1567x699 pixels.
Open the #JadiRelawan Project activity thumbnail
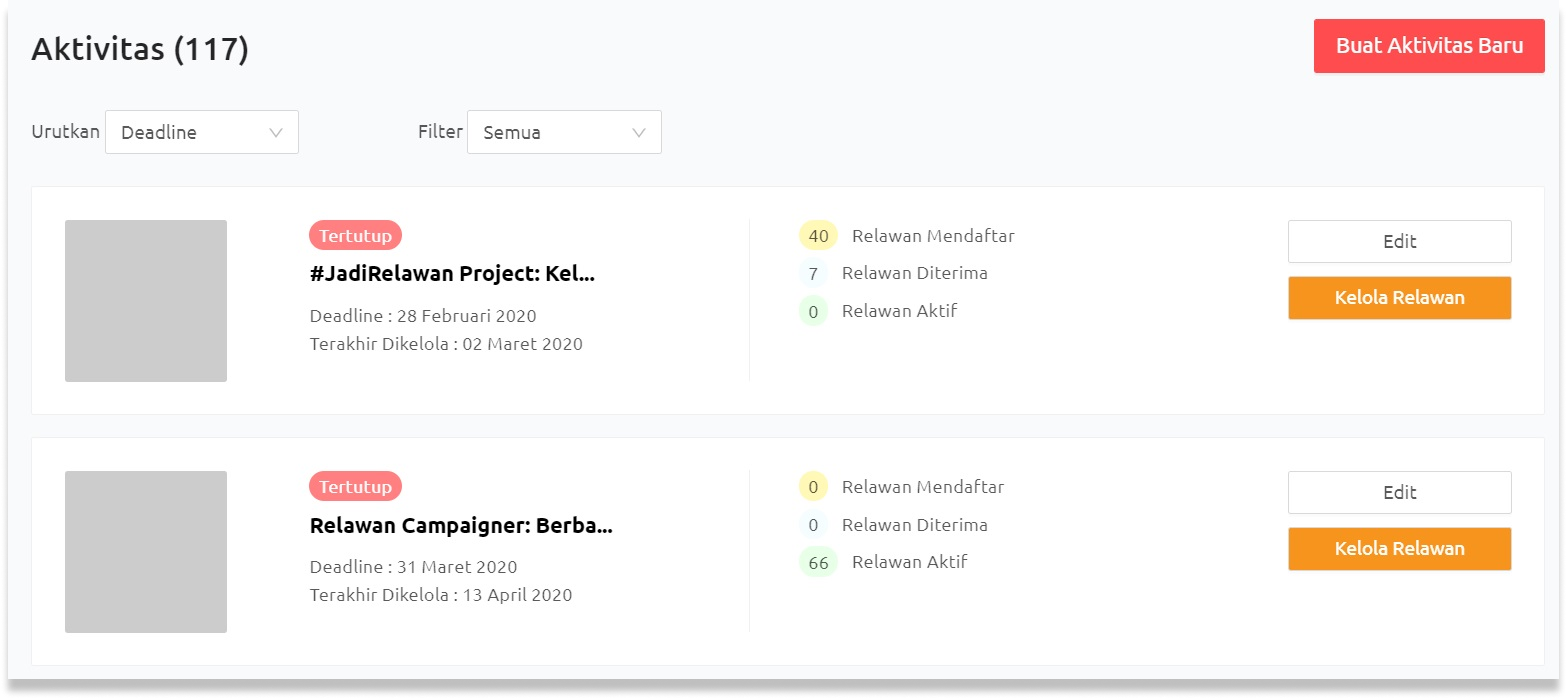click(146, 301)
